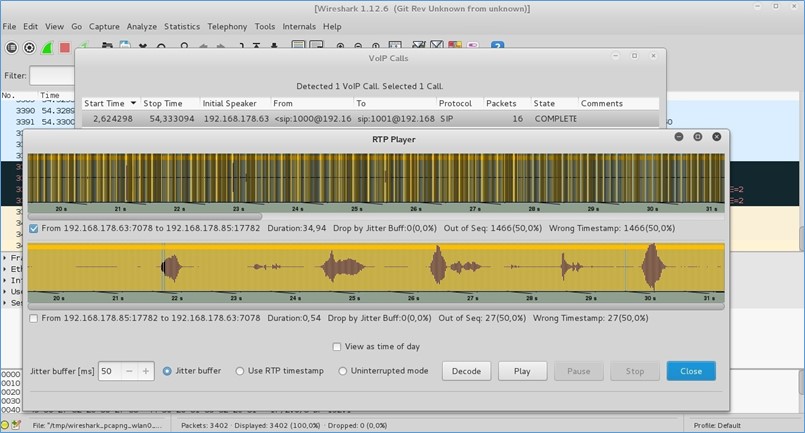Click the capture interfaces list icon
This screenshot has width=805, height=433.
coord(11,47)
